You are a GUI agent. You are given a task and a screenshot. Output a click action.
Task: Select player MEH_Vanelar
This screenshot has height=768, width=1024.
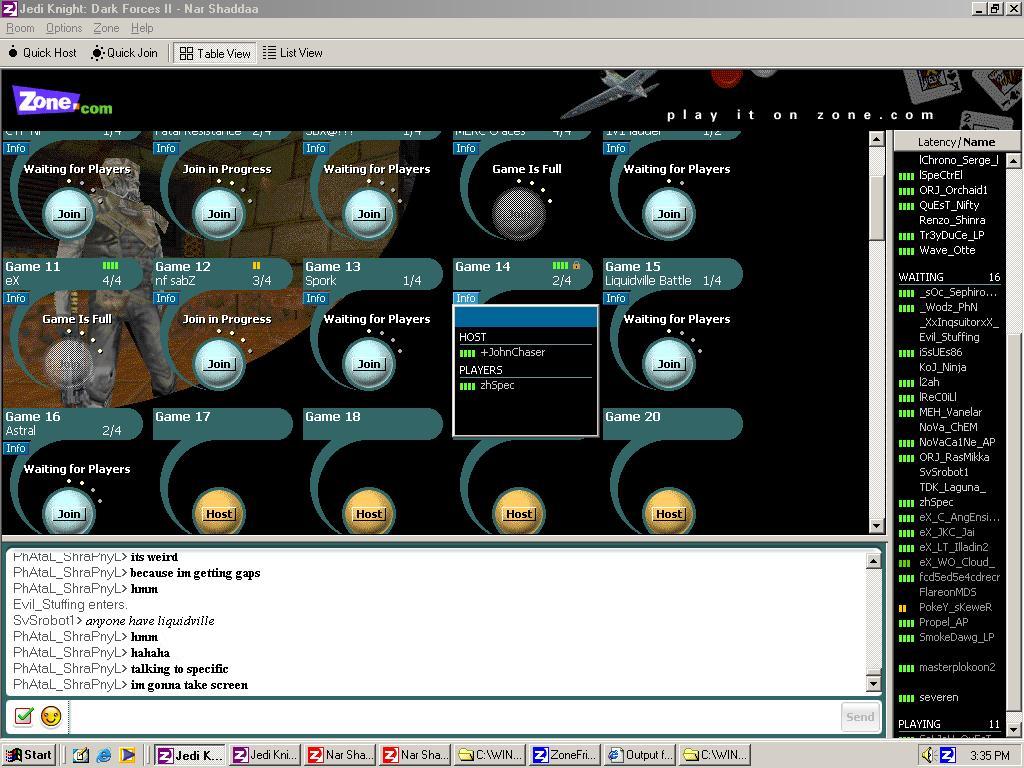click(950, 412)
